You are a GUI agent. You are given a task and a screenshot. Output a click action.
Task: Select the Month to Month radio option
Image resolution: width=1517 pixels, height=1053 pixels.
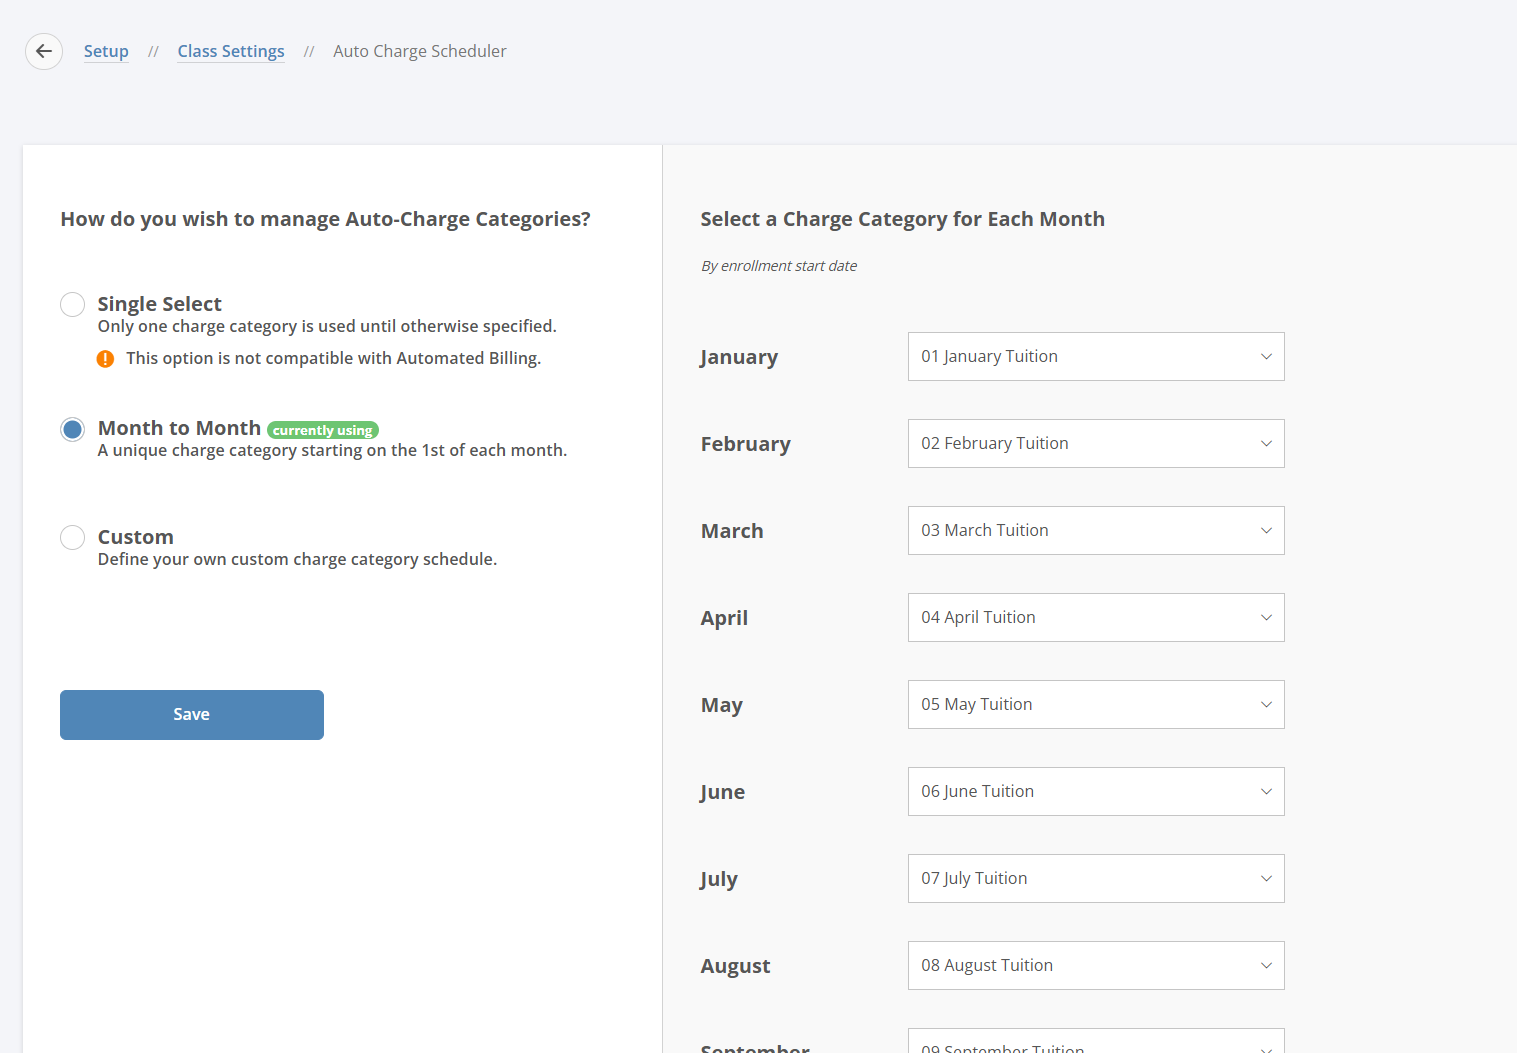point(72,429)
